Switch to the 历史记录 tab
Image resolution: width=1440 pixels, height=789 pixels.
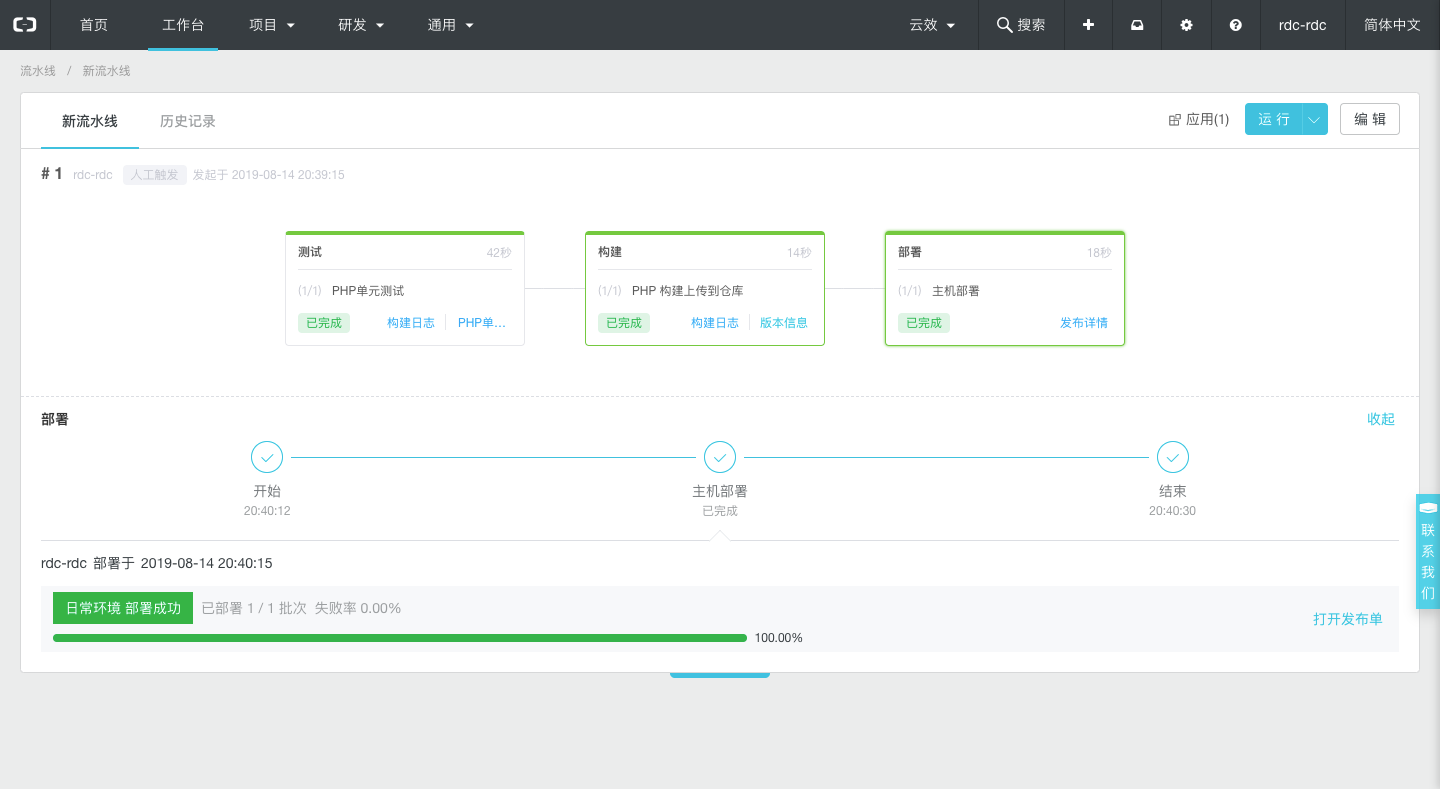tap(188, 121)
